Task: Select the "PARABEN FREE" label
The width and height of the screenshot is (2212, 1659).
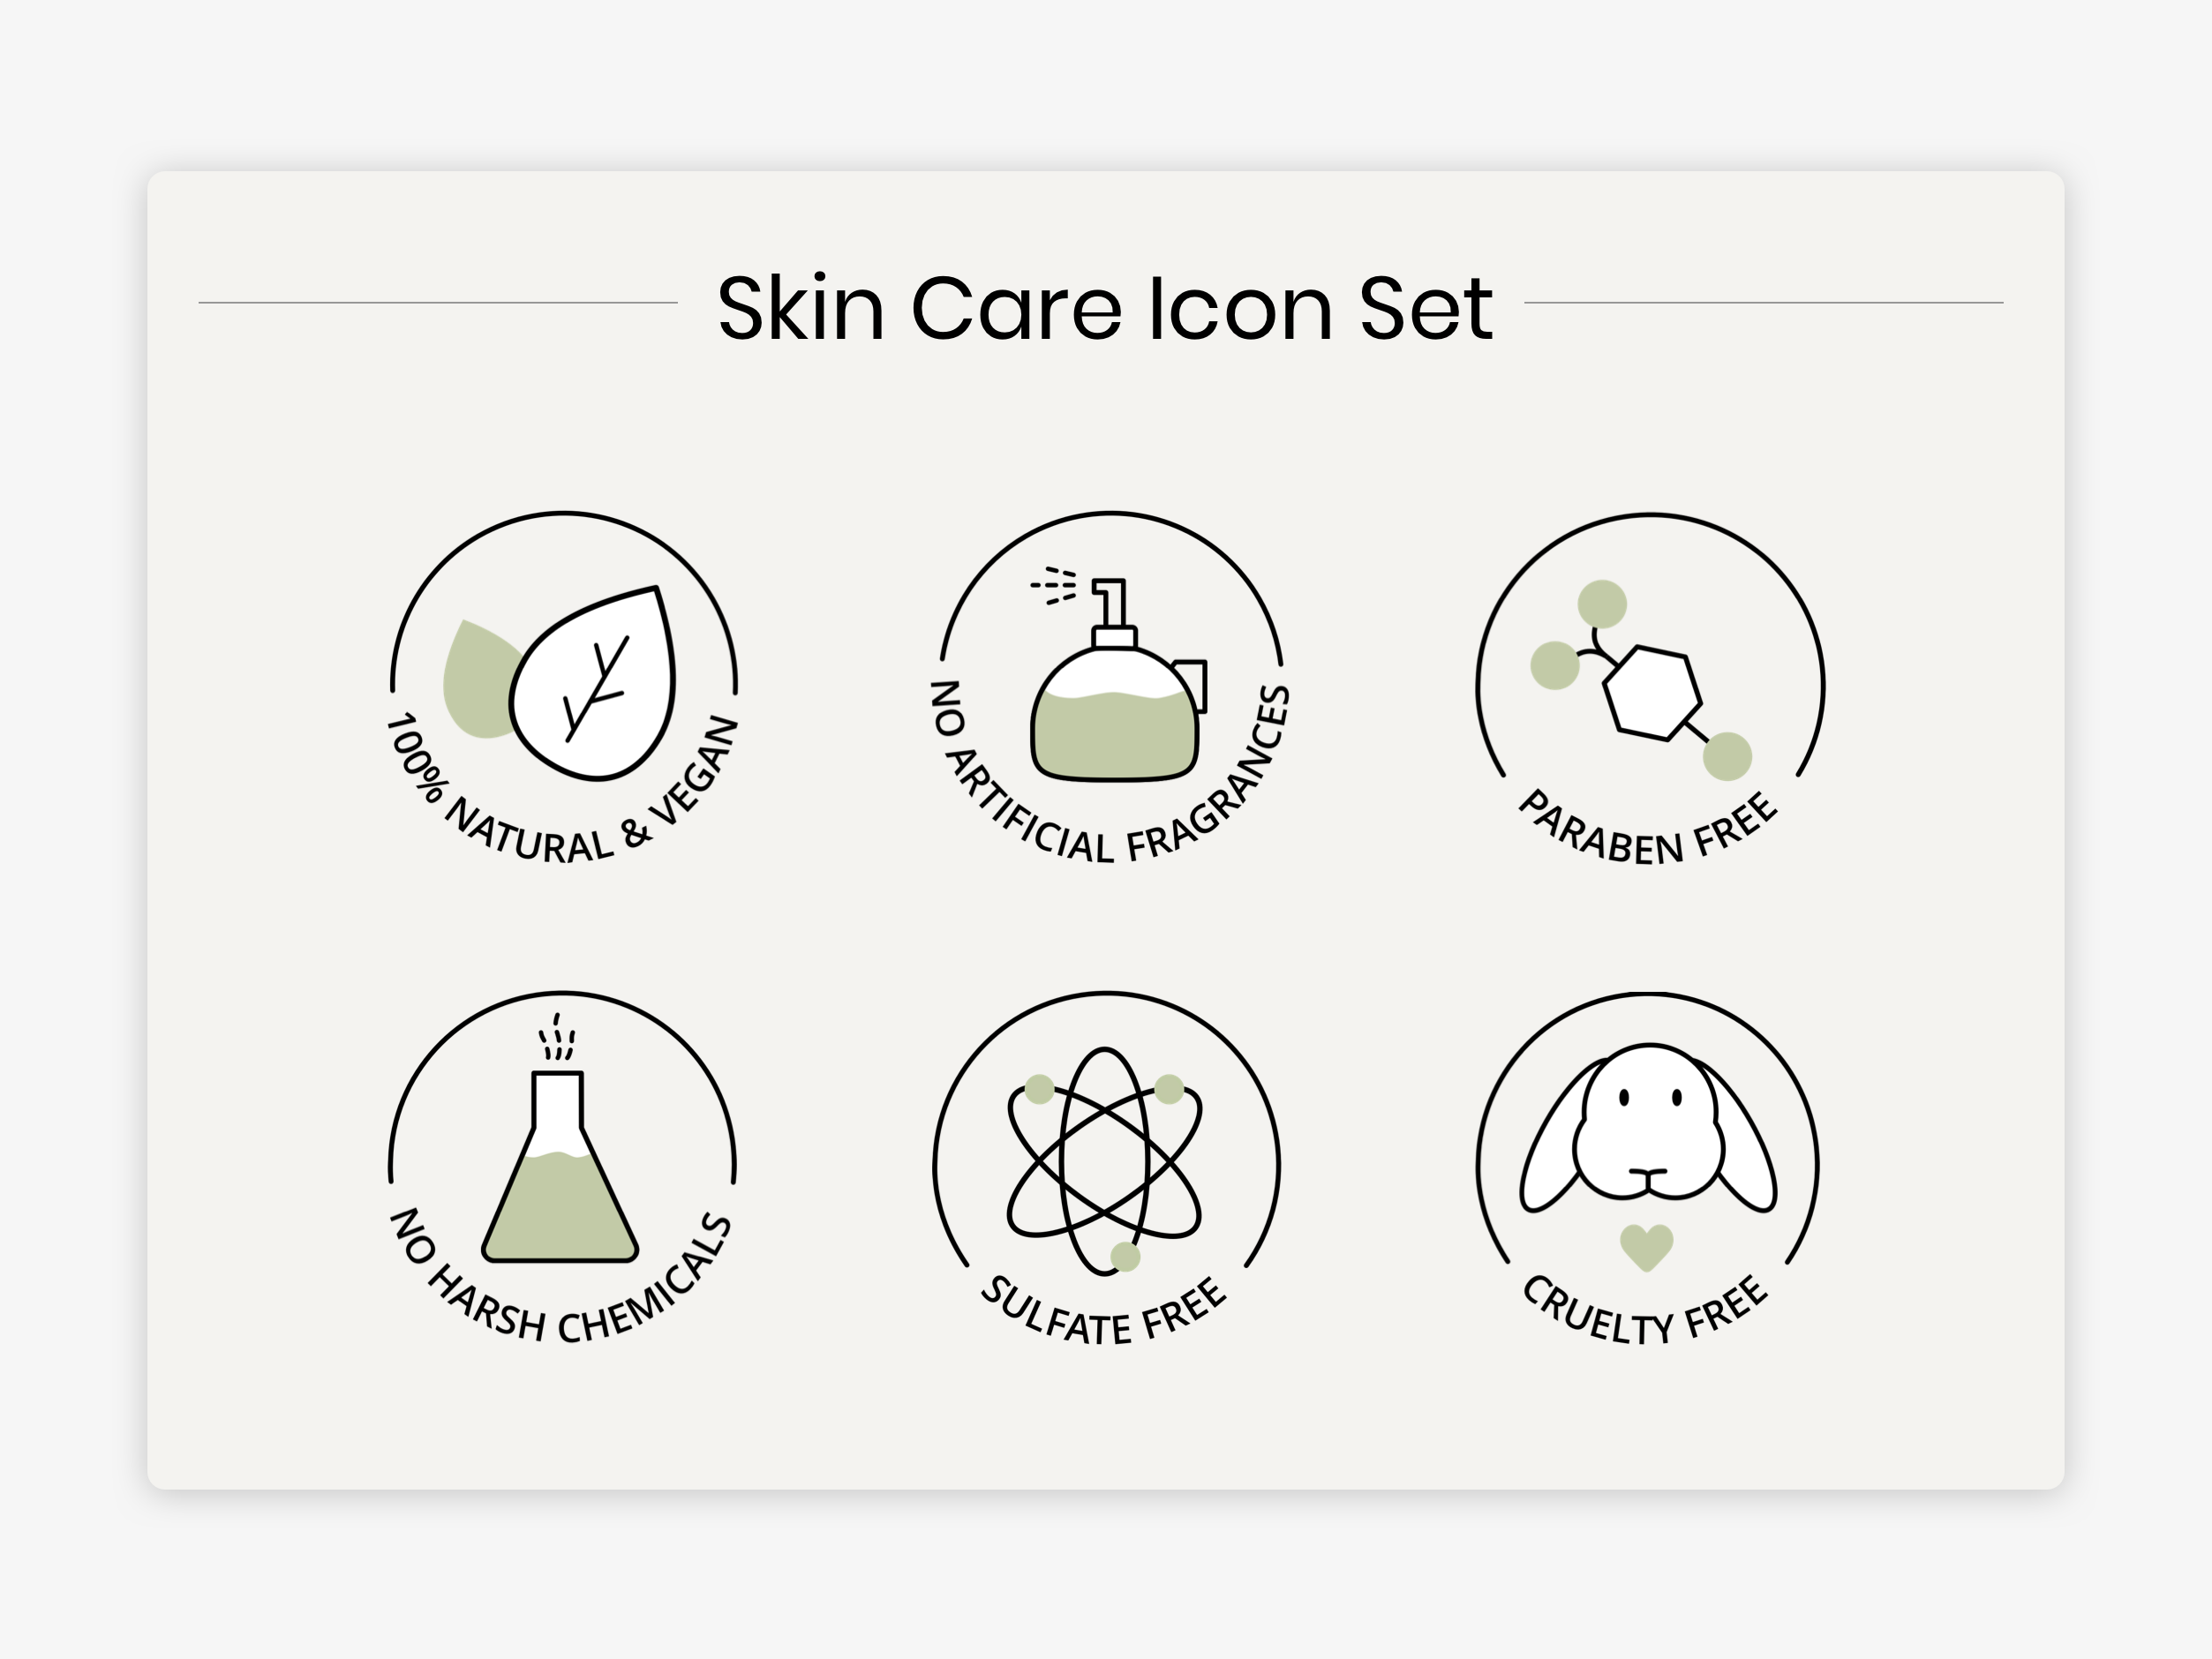Action: click(1648, 832)
